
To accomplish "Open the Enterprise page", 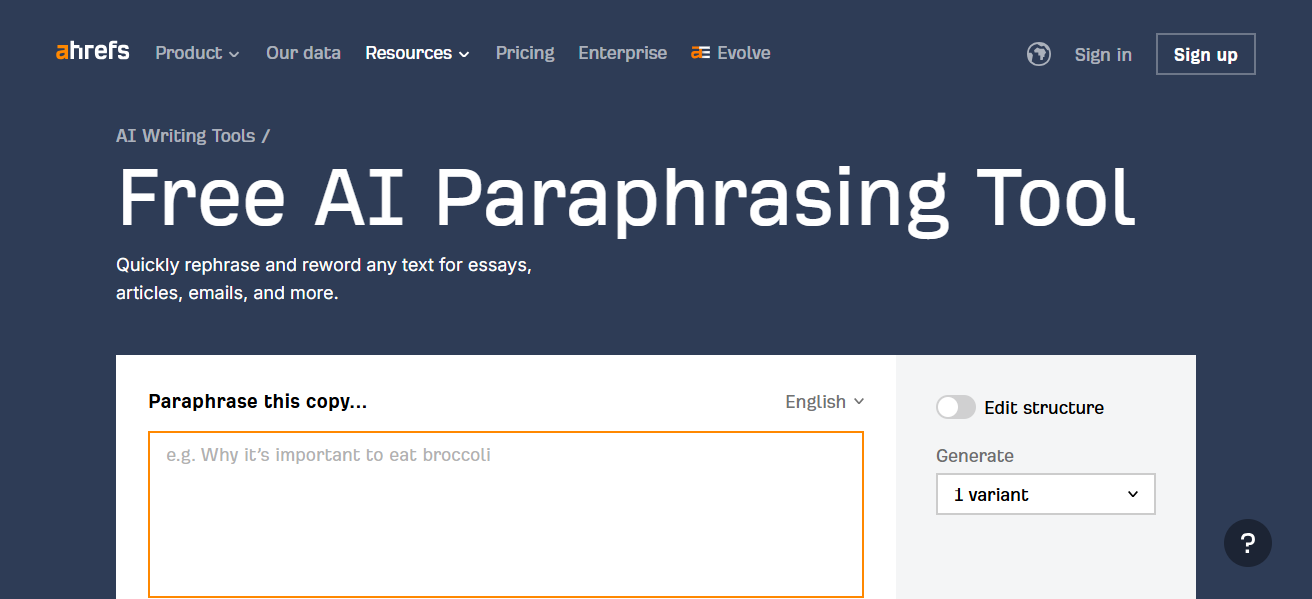I will point(622,53).
